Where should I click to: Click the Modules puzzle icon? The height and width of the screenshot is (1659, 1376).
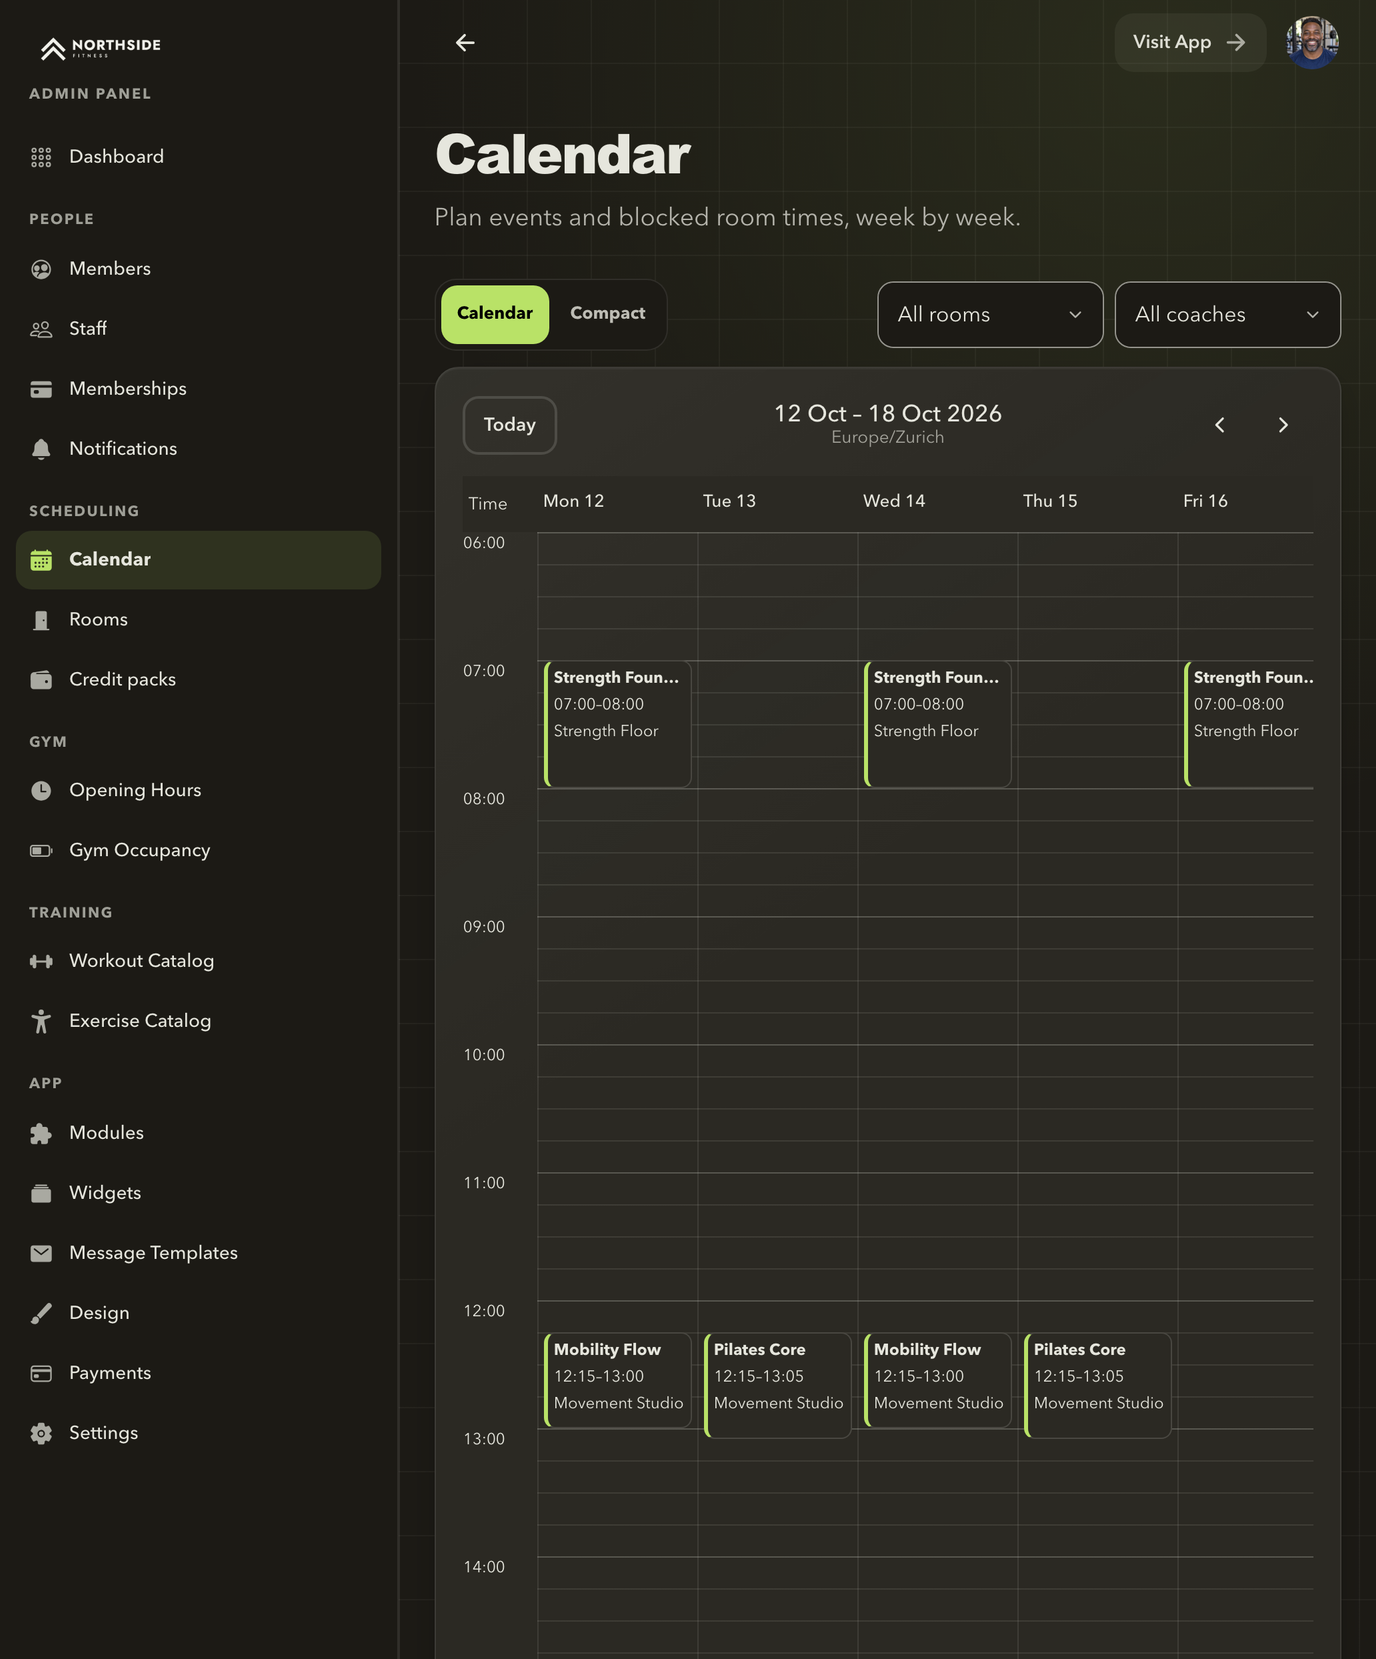41,1133
